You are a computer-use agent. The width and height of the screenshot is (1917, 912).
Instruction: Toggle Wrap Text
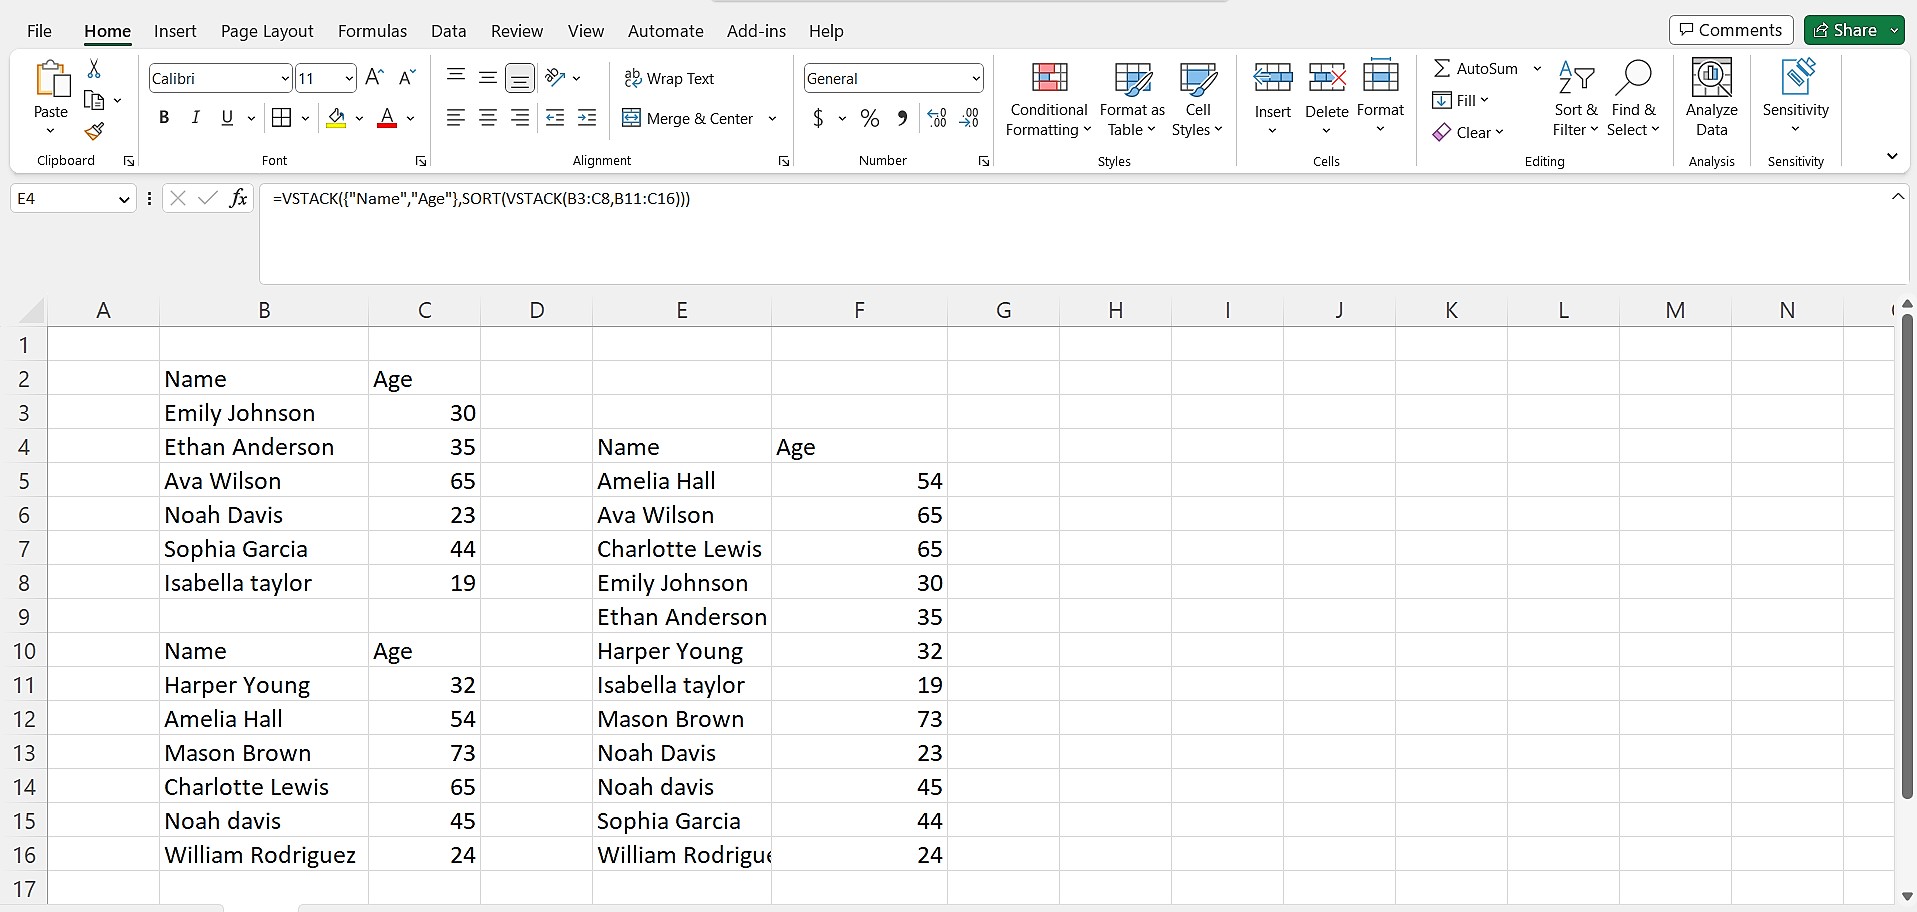tap(669, 78)
